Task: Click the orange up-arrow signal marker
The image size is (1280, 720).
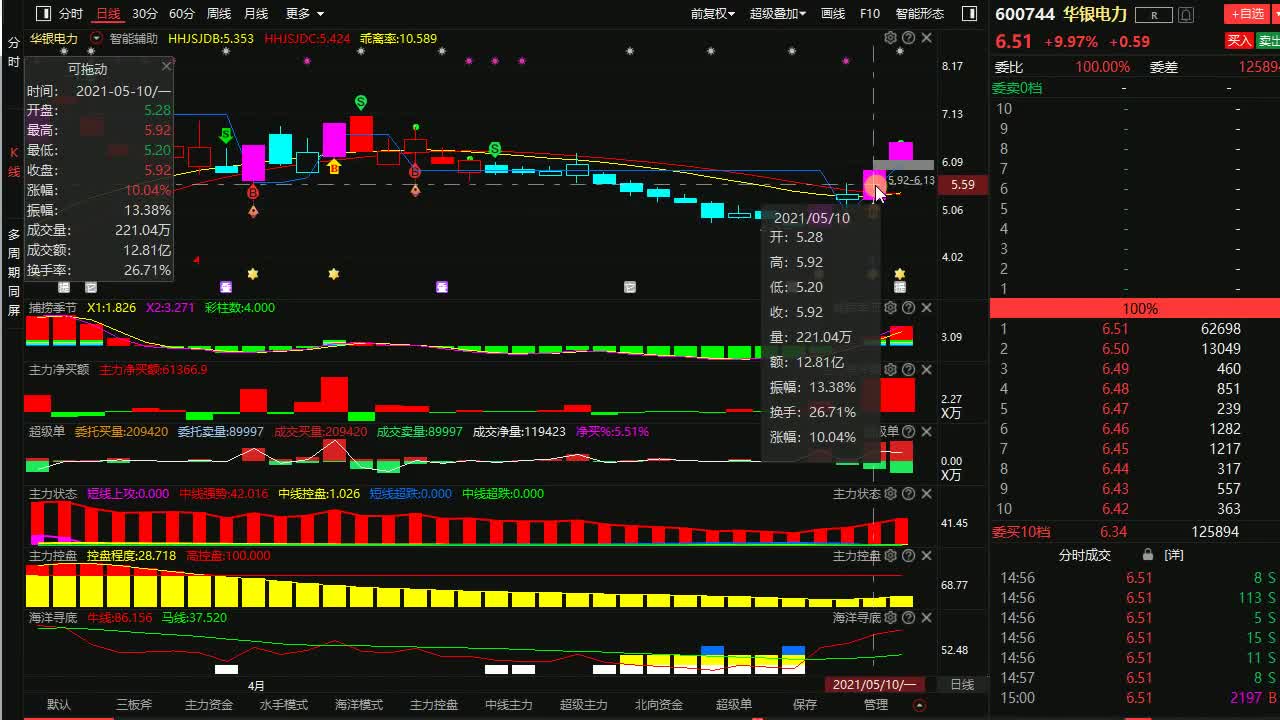Action: 334,167
